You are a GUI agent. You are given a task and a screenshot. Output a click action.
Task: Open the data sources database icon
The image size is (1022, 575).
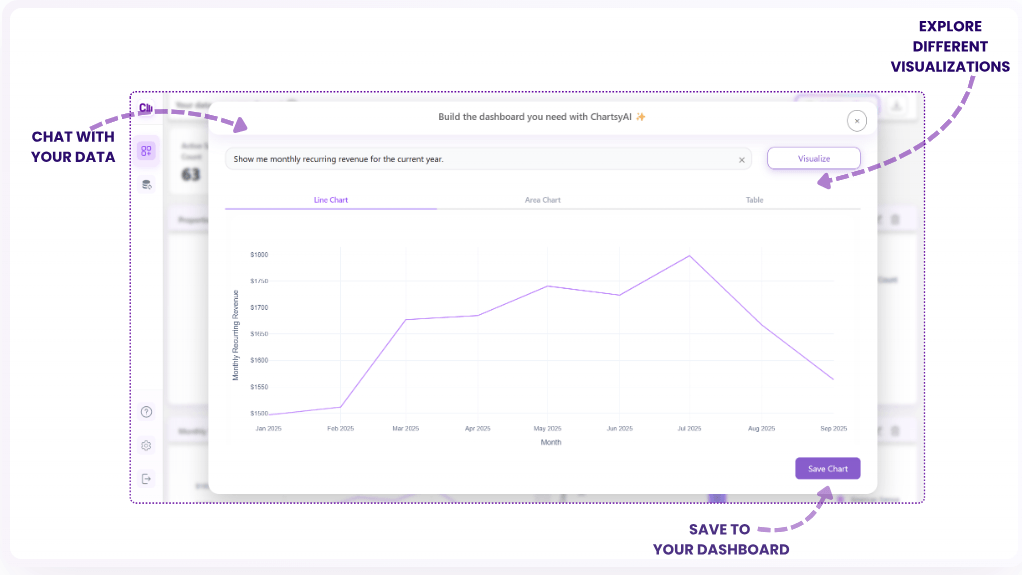[x=147, y=185]
